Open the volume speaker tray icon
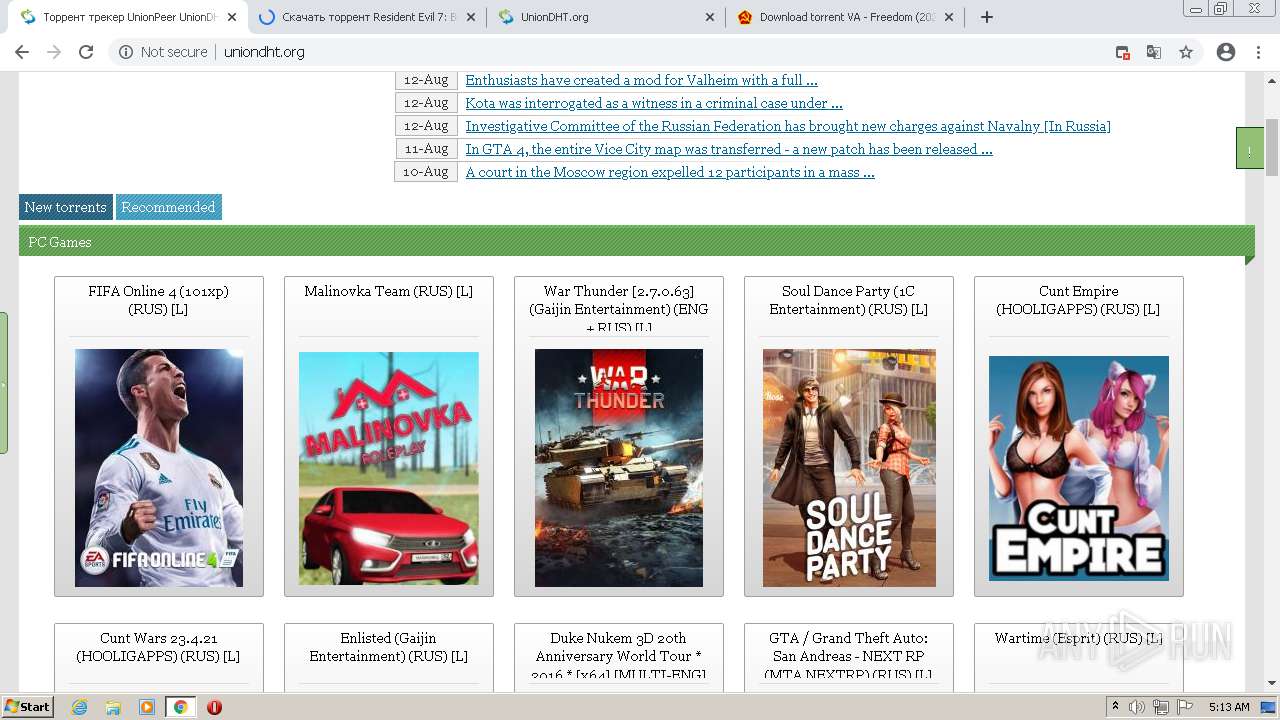The height and width of the screenshot is (720, 1280). (x=1137, y=707)
